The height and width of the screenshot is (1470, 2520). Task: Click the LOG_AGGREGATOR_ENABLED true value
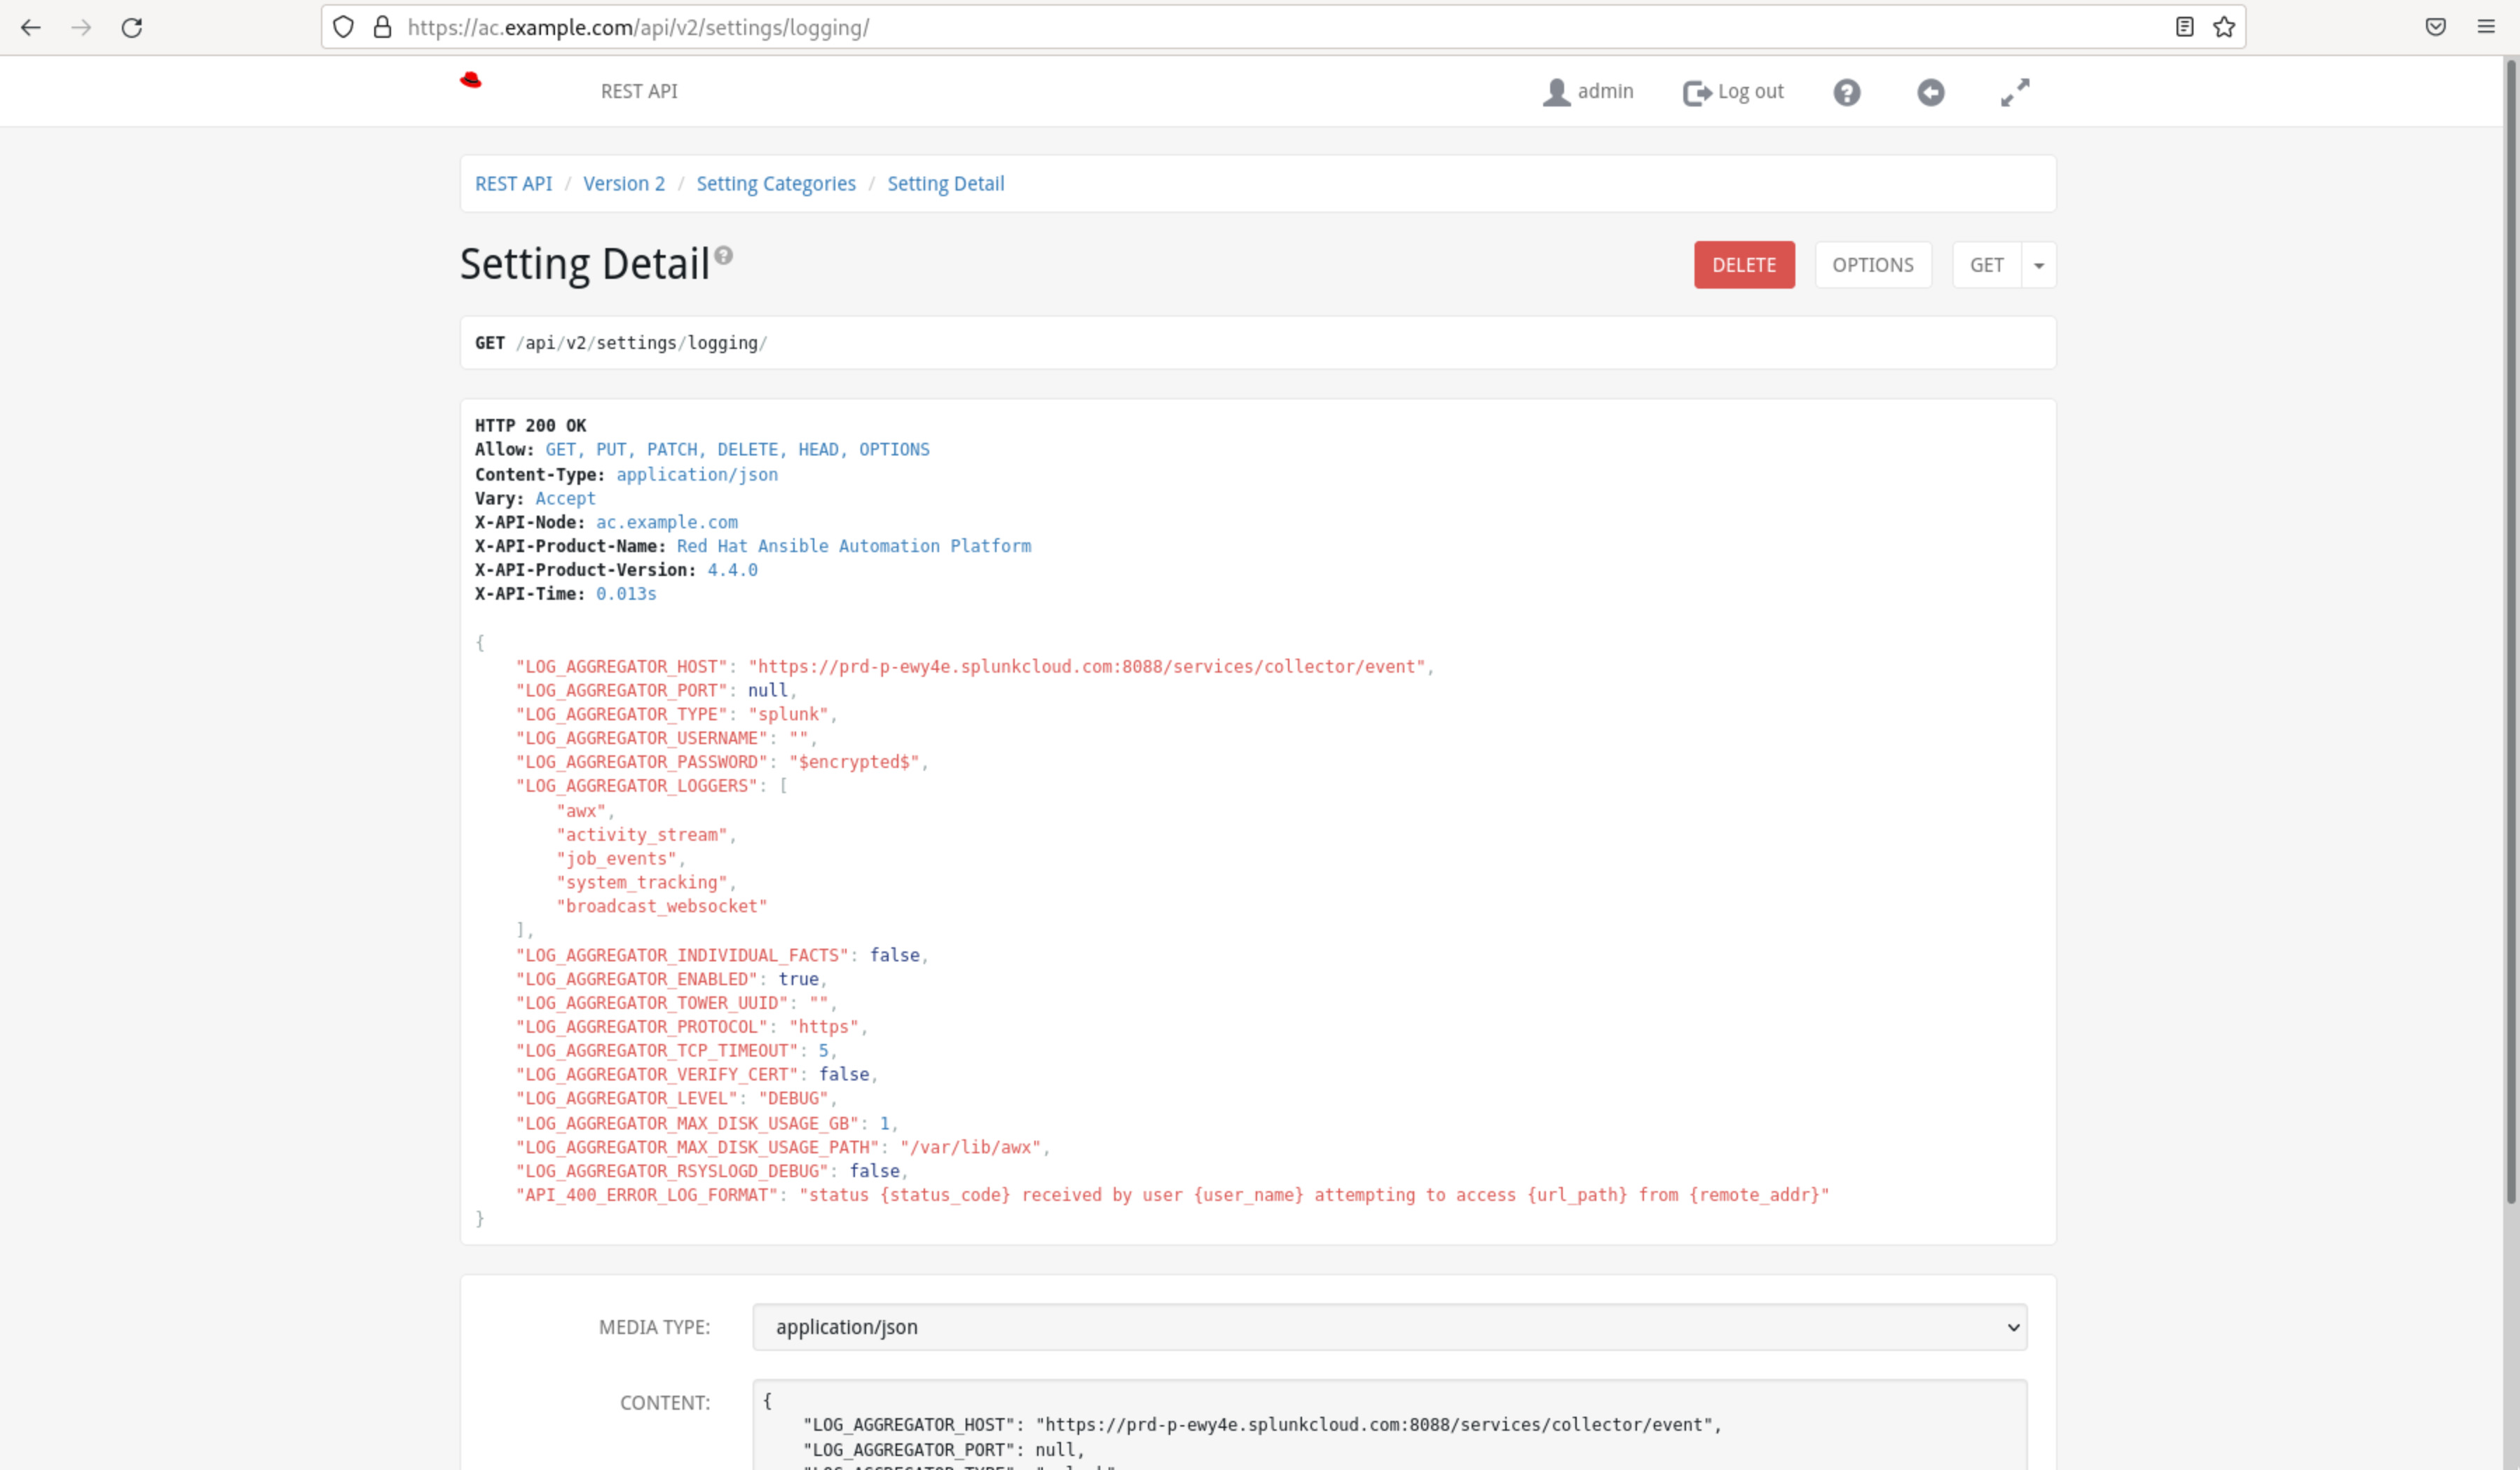pyautogui.click(x=798, y=979)
